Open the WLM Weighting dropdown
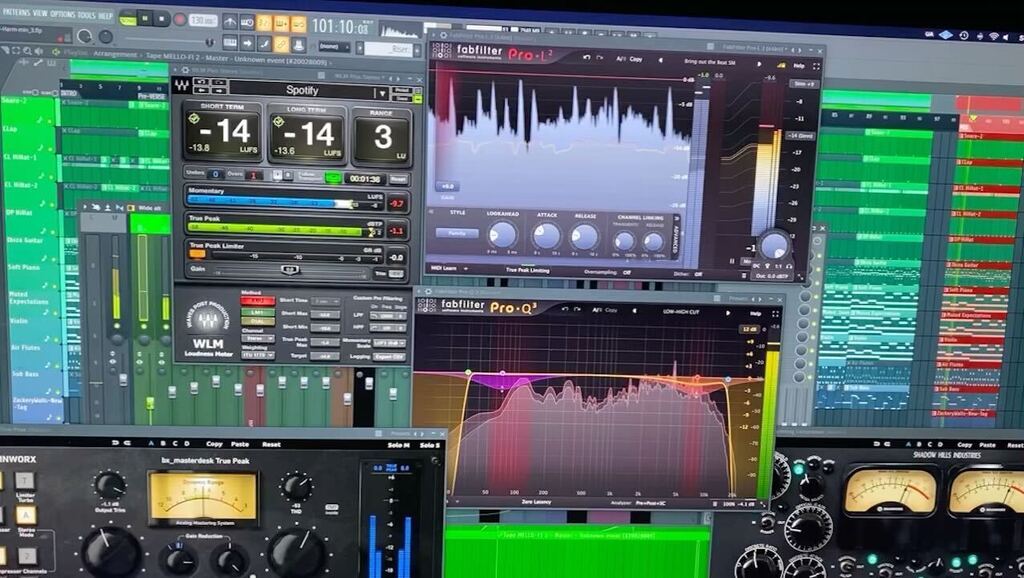The height and width of the screenshot is (578, 1024). 258,355
